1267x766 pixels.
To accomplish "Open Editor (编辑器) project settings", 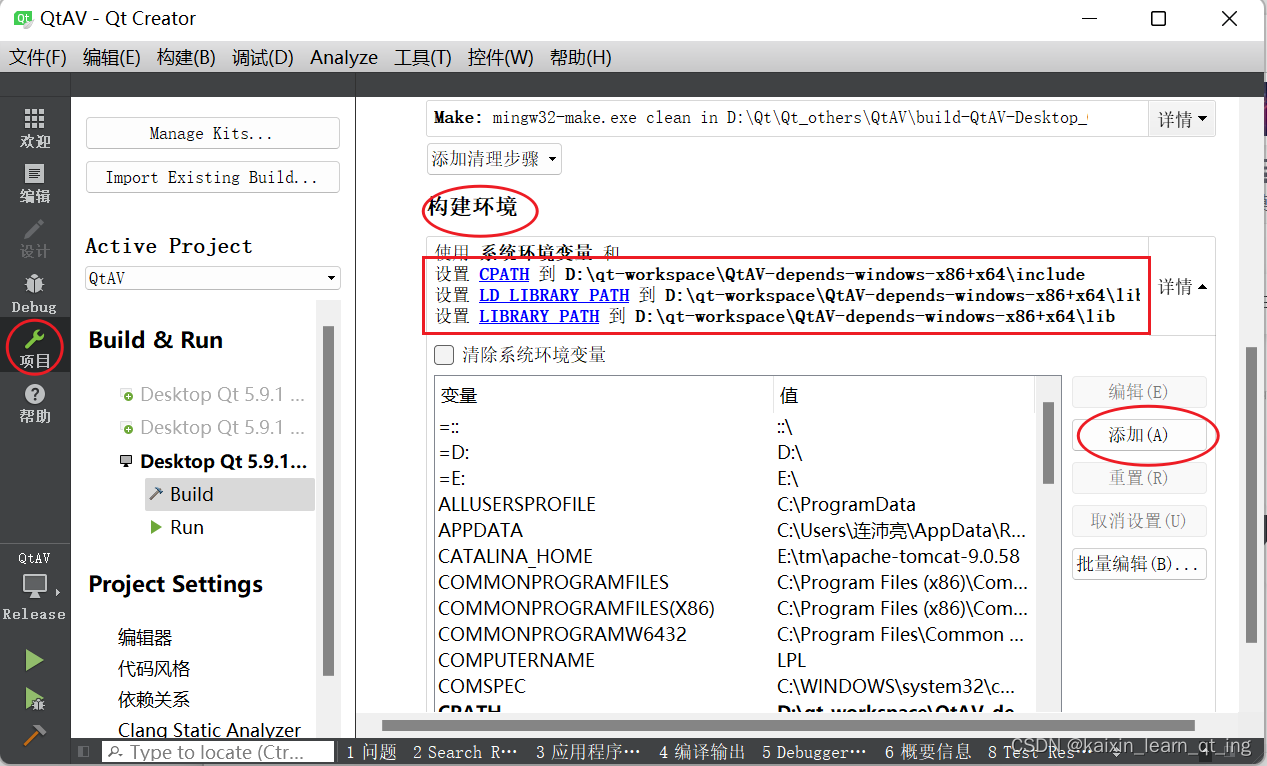I will [x=145, y=637].
